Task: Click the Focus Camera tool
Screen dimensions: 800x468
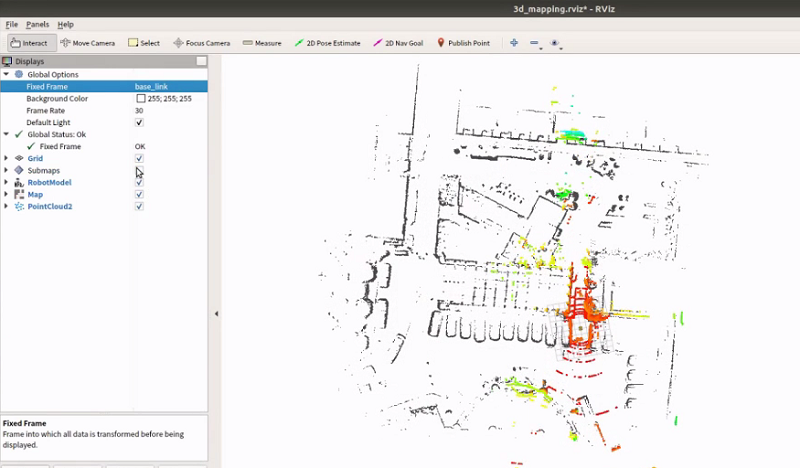Action: click(x=201, y=43)
